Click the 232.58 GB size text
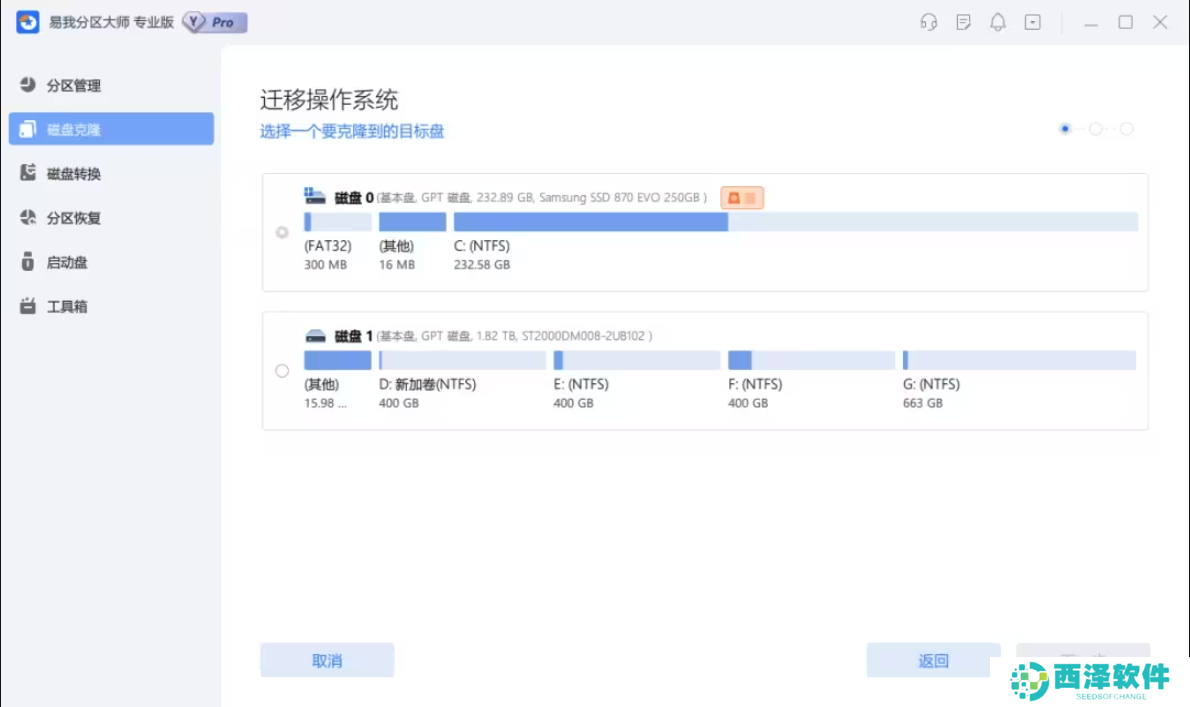The height and width of the screenshot is (707, 1190). pos(482,265)
